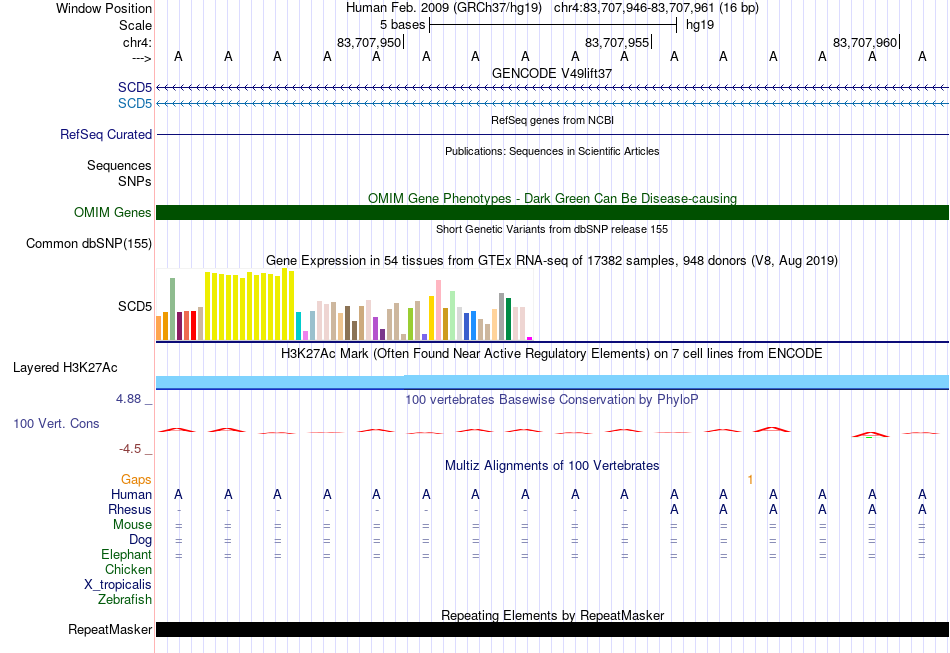Image resolution: width=950 pixels, height=653 pixels.
Task: Select the Zebrafish species label
Action: pos(125,599)
